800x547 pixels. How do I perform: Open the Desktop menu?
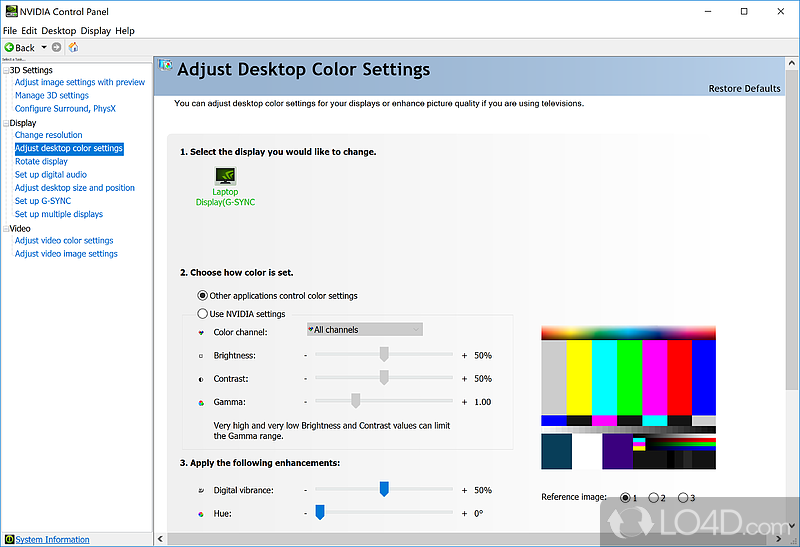point(59,31)
